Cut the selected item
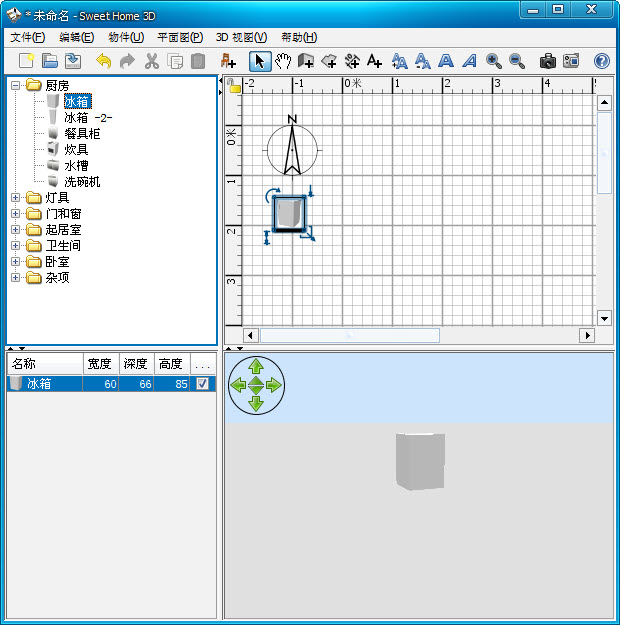The image size is (620, 625). click(x=152, y=61)
